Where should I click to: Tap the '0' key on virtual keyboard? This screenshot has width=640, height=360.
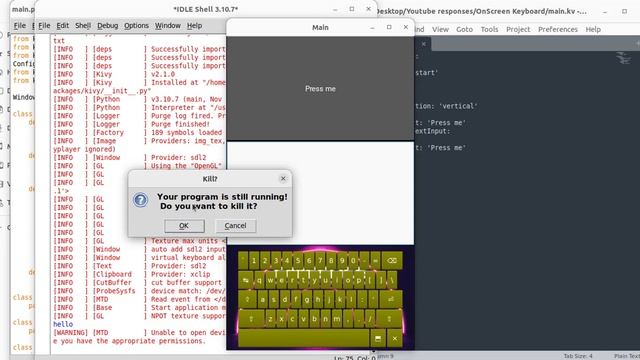pos(353,260)
